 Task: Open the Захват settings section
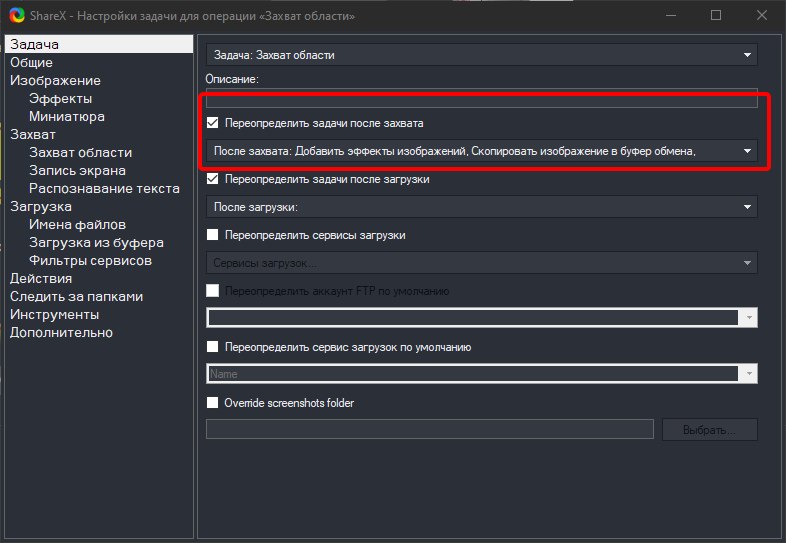coord(33,134)
